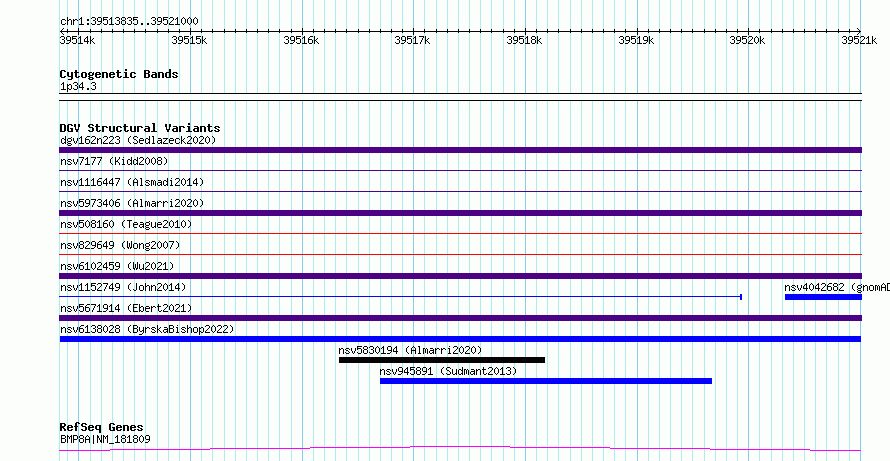Click the 39518k ruler position
Screen dimensions: 890x461
click(524, 40)
